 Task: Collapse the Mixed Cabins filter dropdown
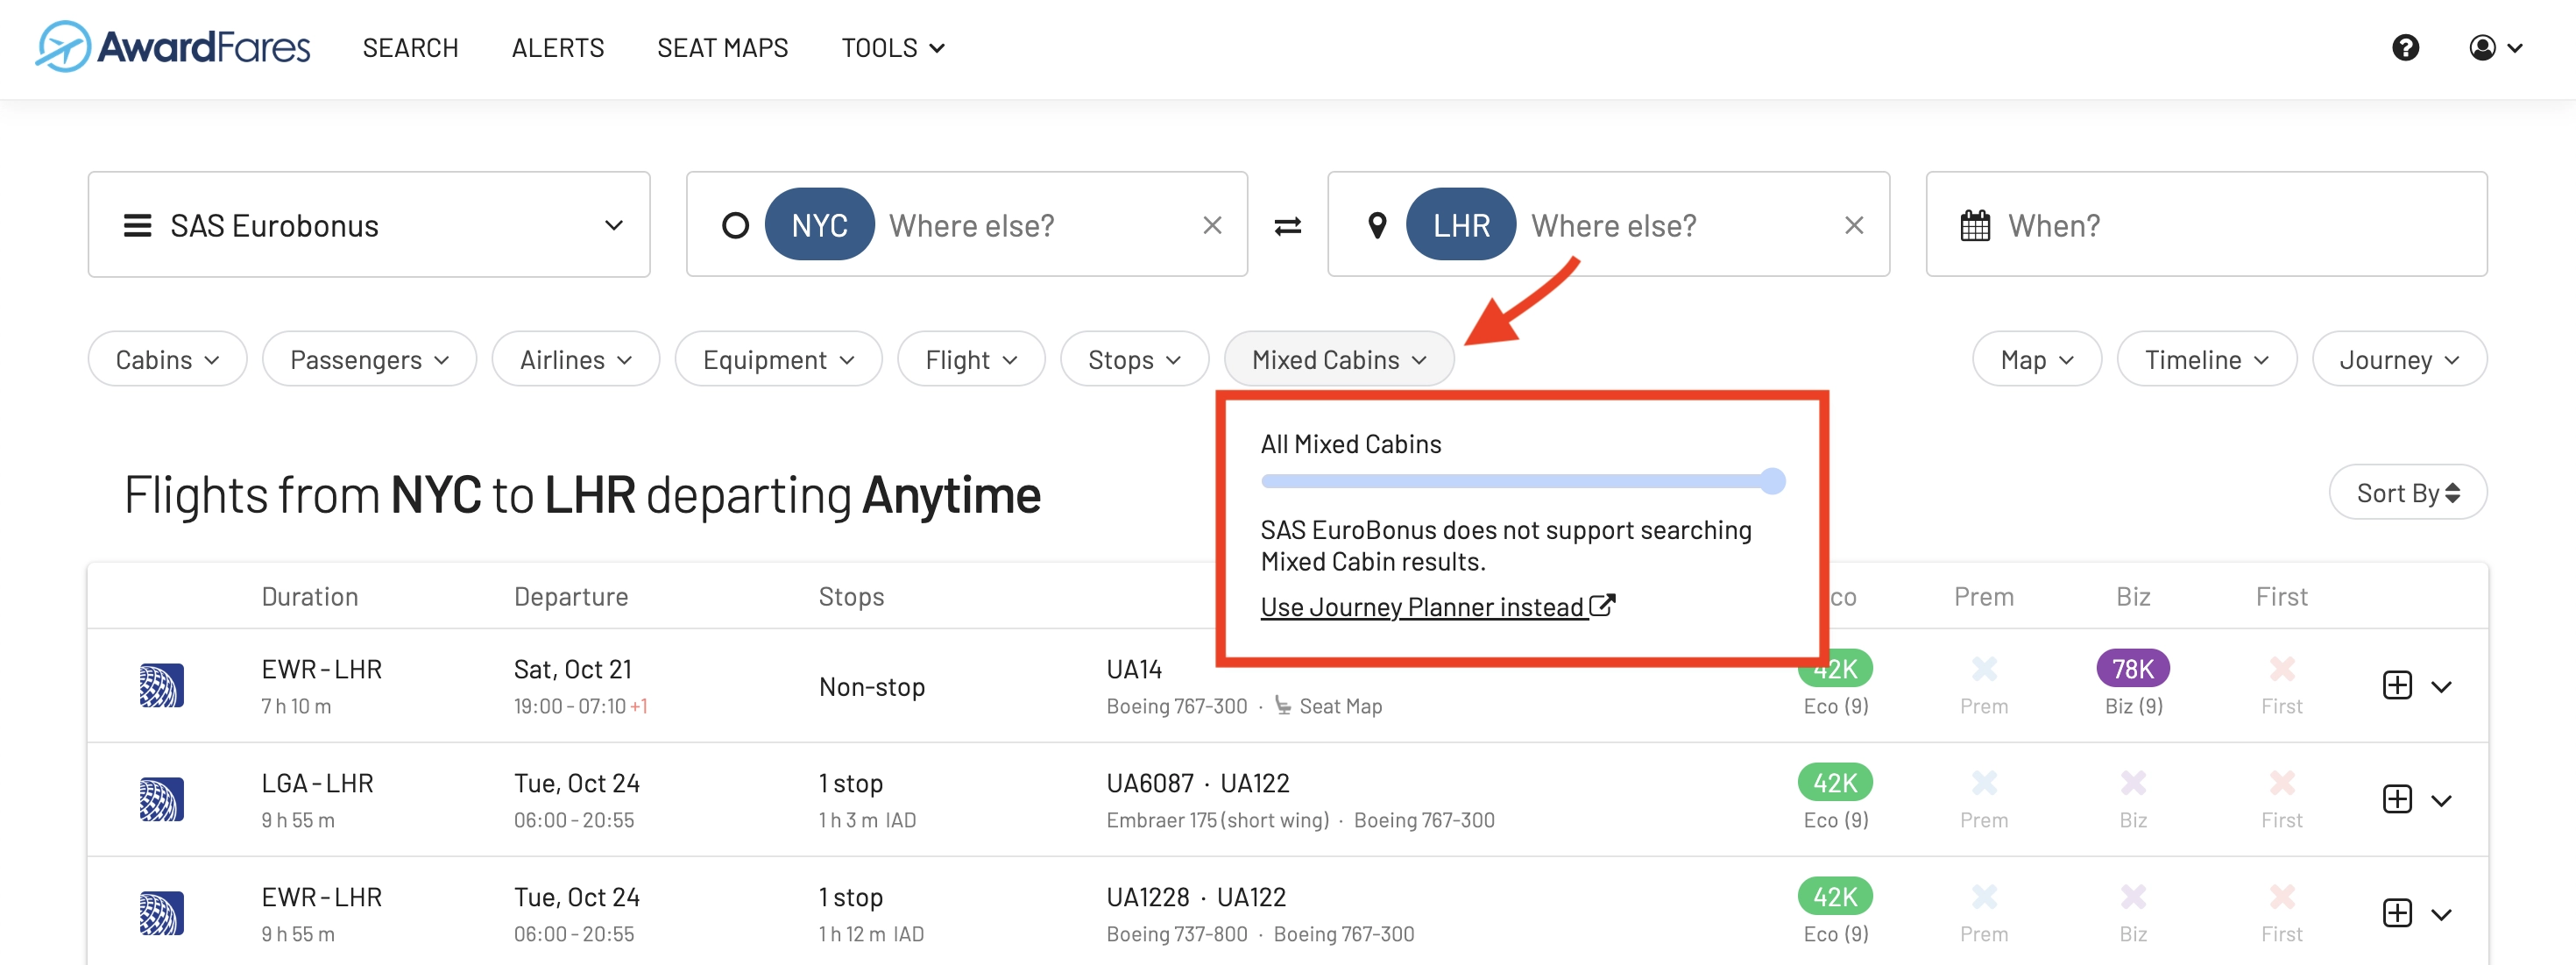(x=1339, y=359)
